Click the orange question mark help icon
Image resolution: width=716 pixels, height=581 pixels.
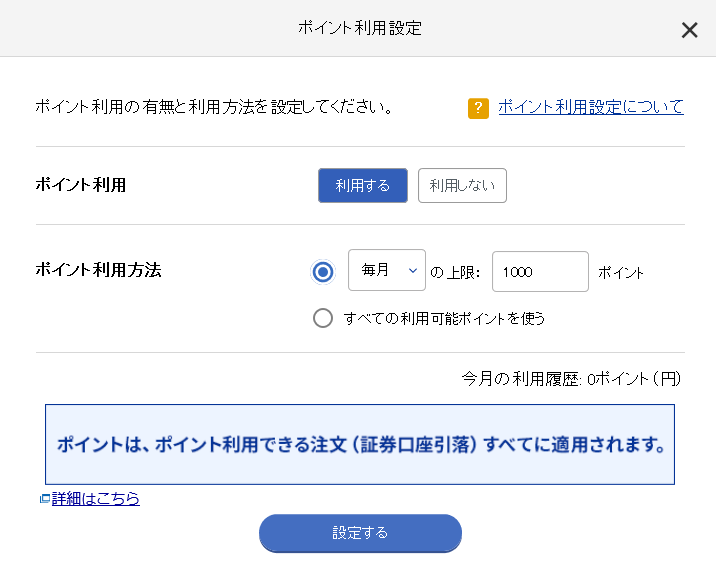click(x=478, y=108)
